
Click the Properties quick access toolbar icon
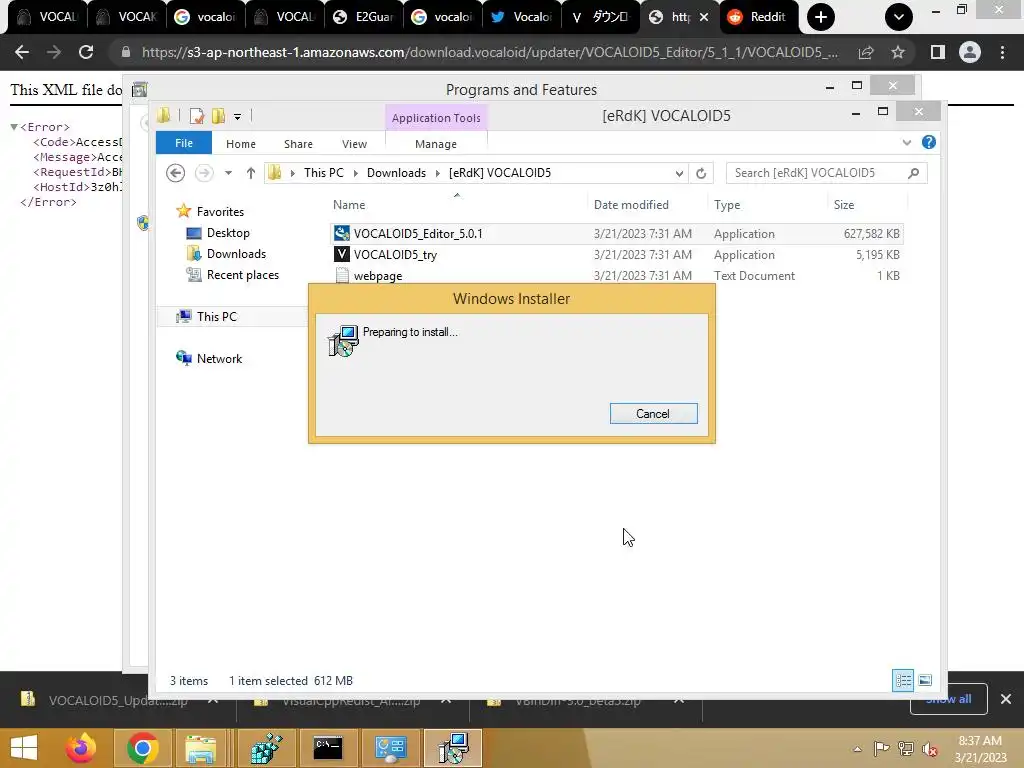tap(197, 116)
